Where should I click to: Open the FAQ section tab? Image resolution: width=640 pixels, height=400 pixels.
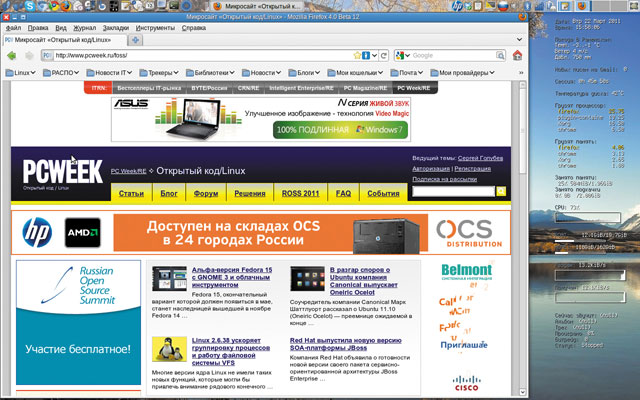click(343, 193)
